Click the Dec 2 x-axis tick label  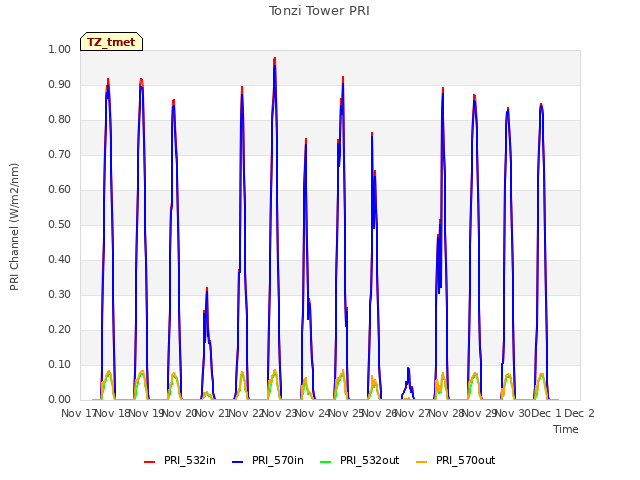tap(579, 413)
